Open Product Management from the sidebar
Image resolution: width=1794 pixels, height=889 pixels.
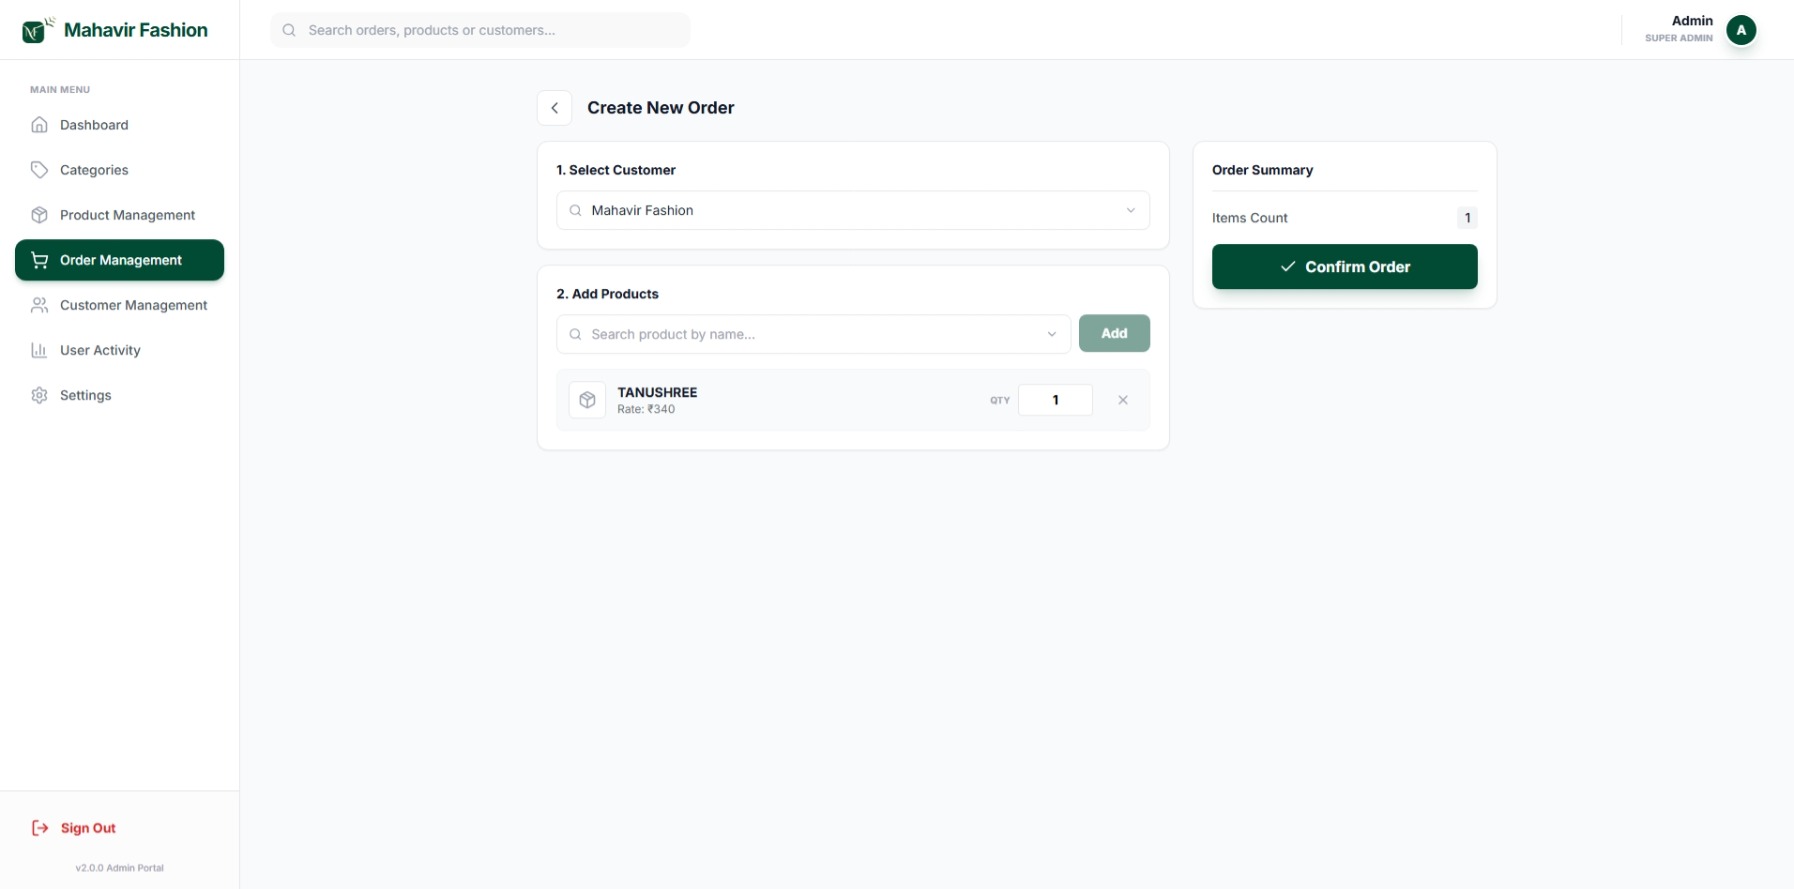127,215
